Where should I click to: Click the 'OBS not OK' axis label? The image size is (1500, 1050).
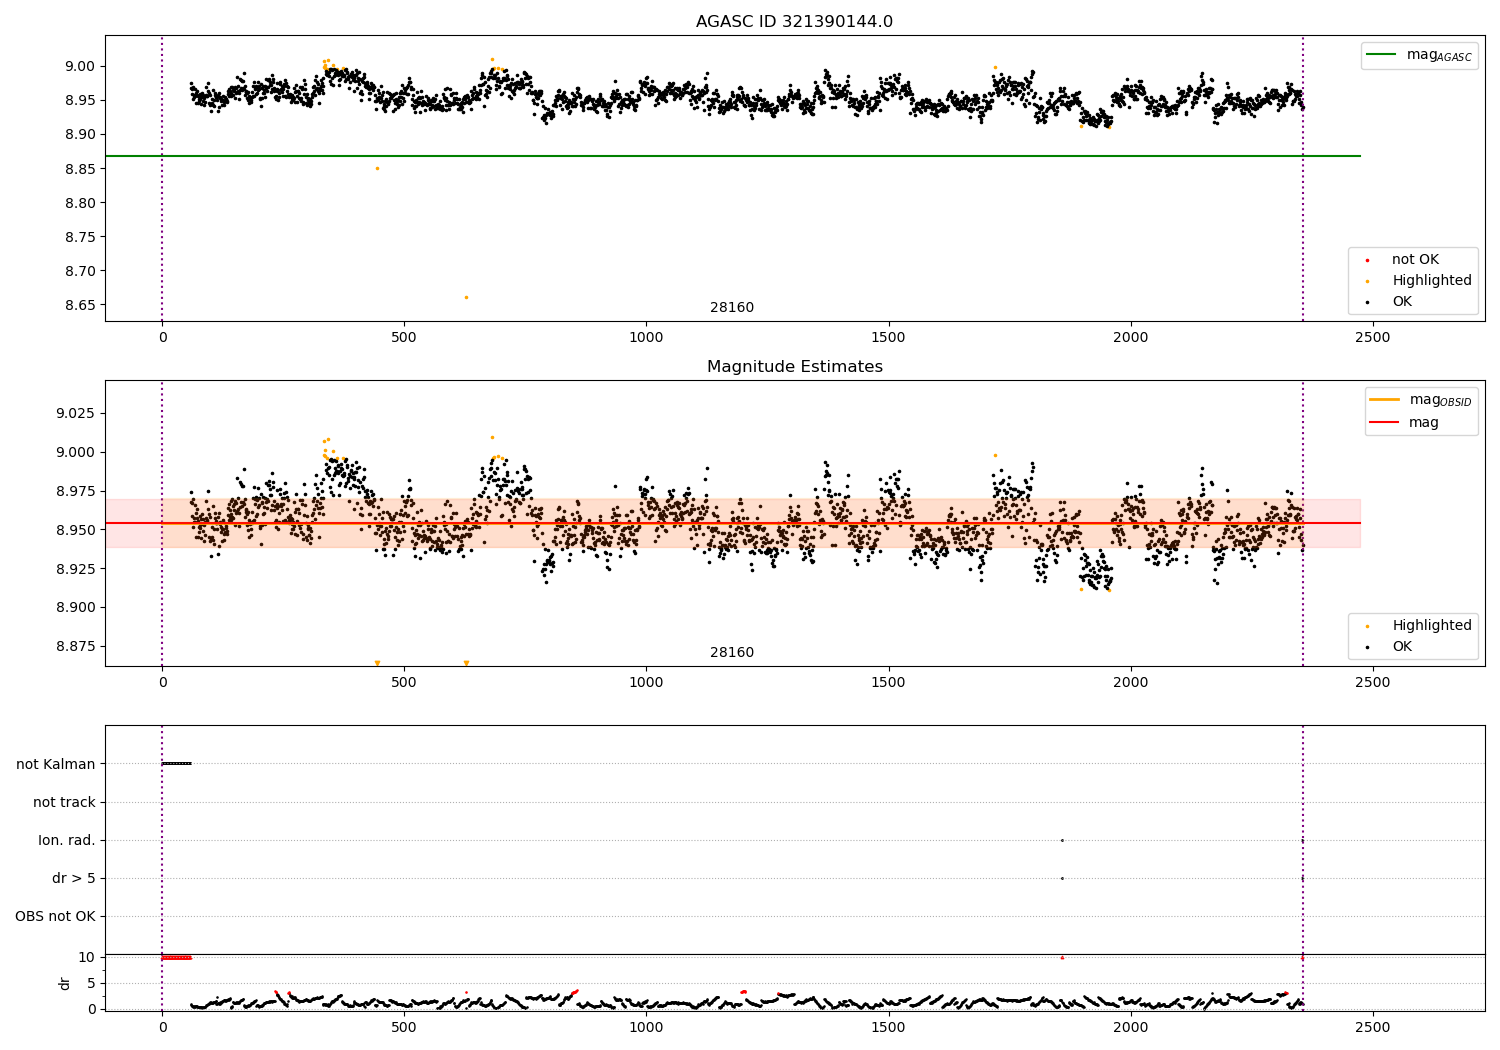55,916
